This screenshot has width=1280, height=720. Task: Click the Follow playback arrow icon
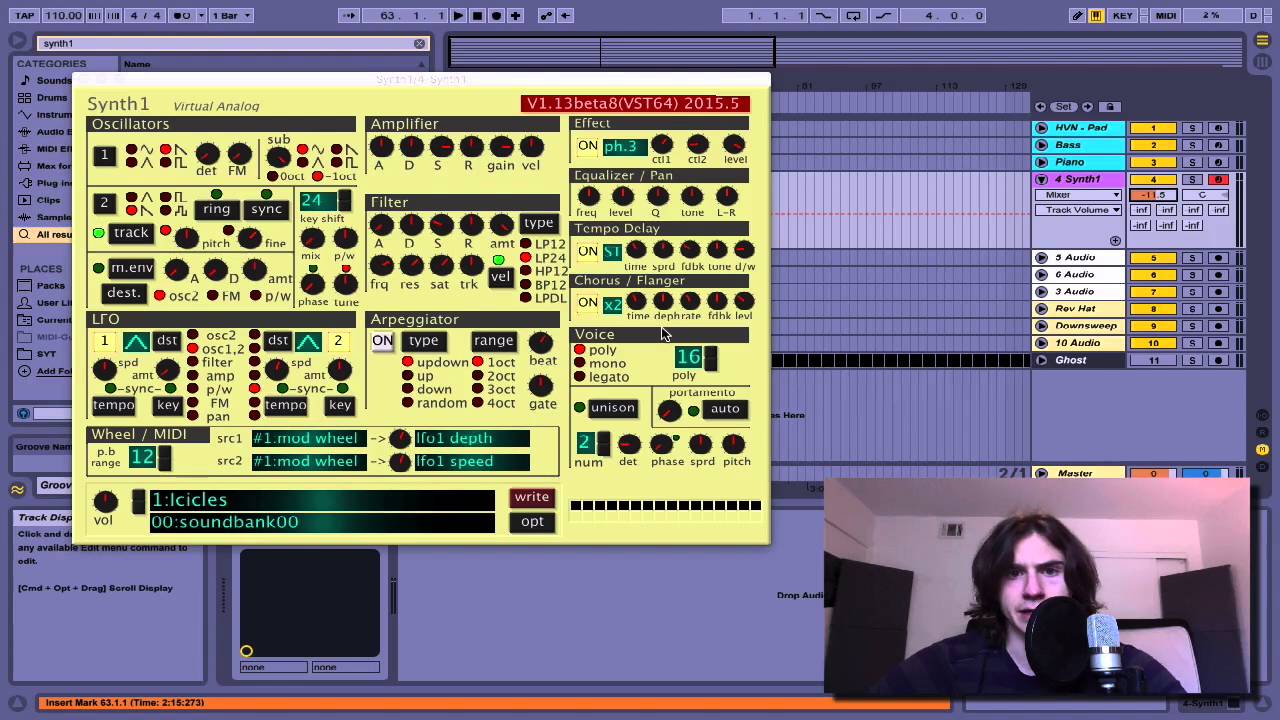tap(348, 15)
